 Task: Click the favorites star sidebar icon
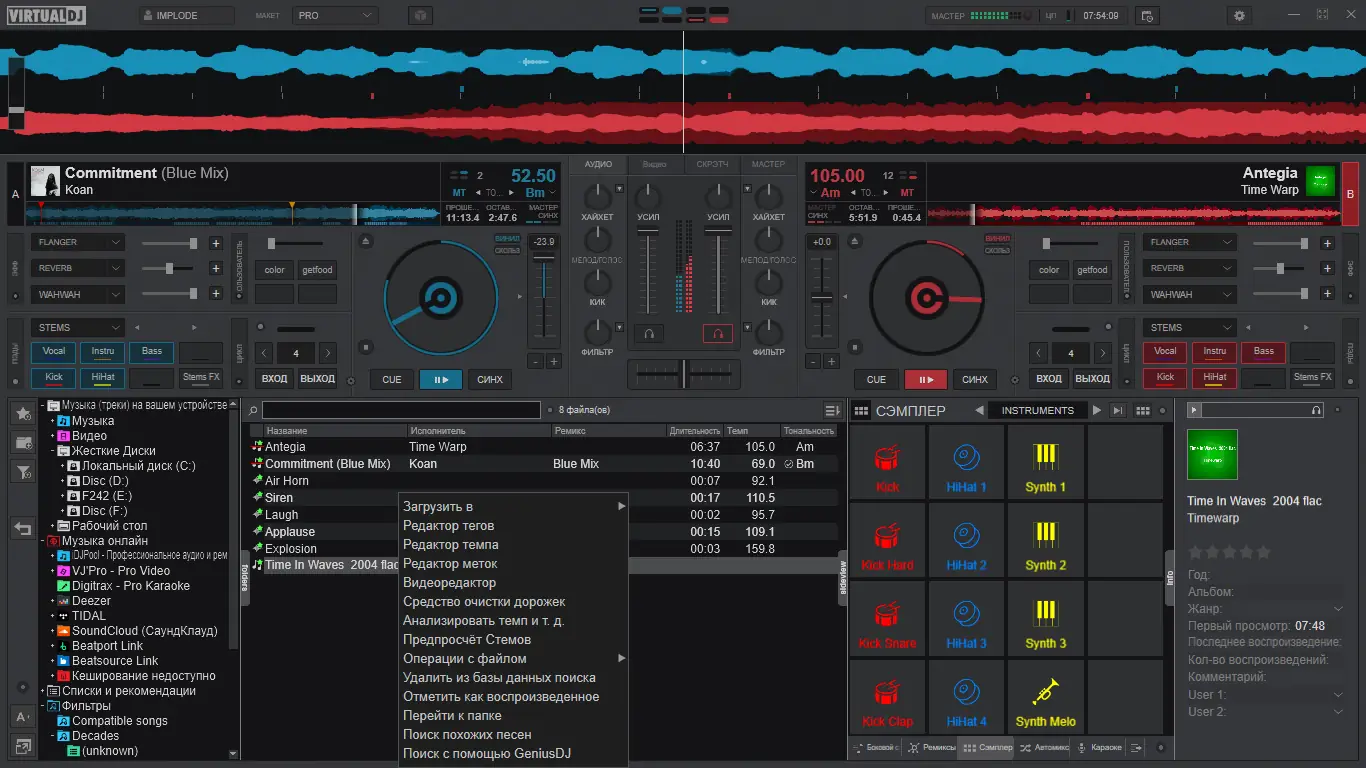22,413
